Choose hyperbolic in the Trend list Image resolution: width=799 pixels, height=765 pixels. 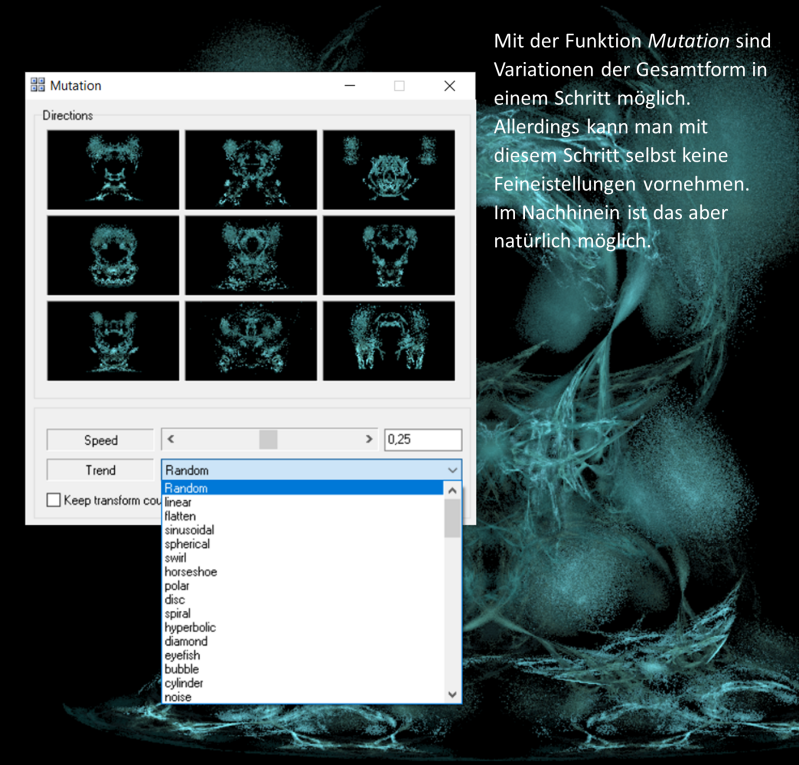coord(303,627)
